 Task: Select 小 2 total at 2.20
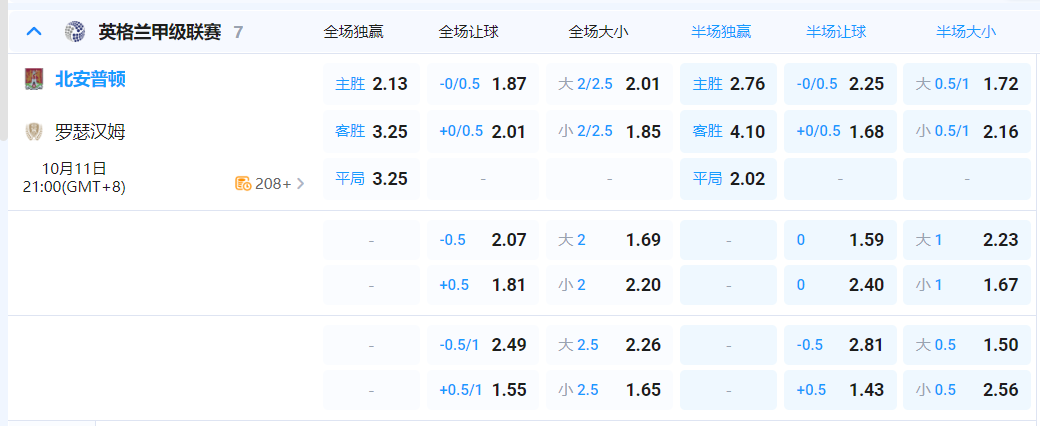pyautogui.click(x=609, y=285)
